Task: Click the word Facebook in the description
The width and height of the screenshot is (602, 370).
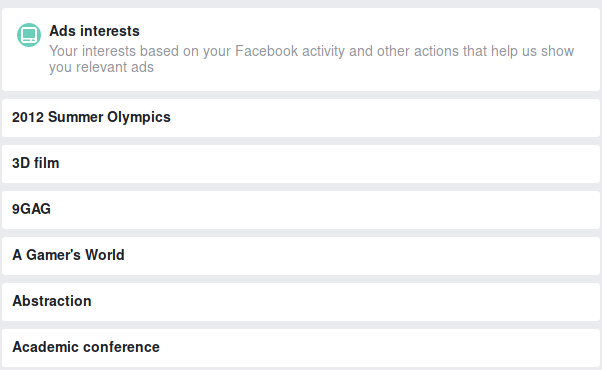Action: point(266,51)
